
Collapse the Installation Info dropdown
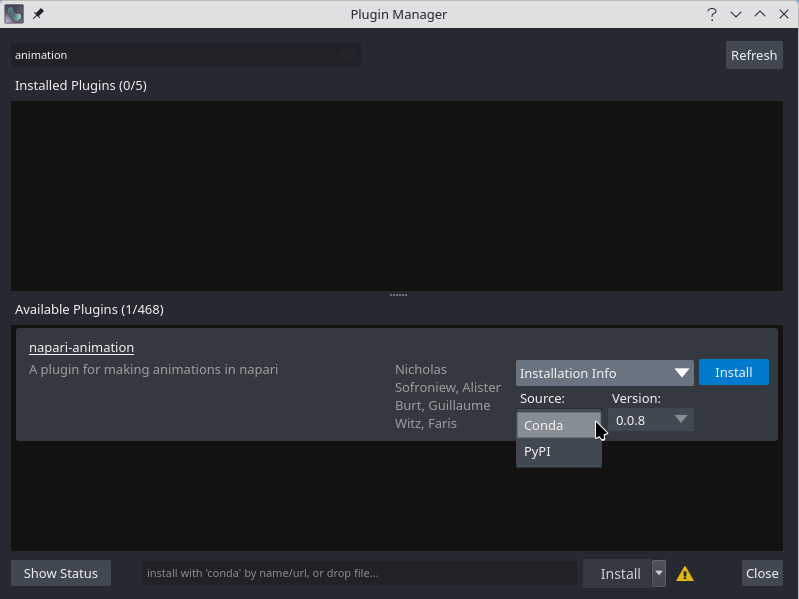[x=604, y=373]
